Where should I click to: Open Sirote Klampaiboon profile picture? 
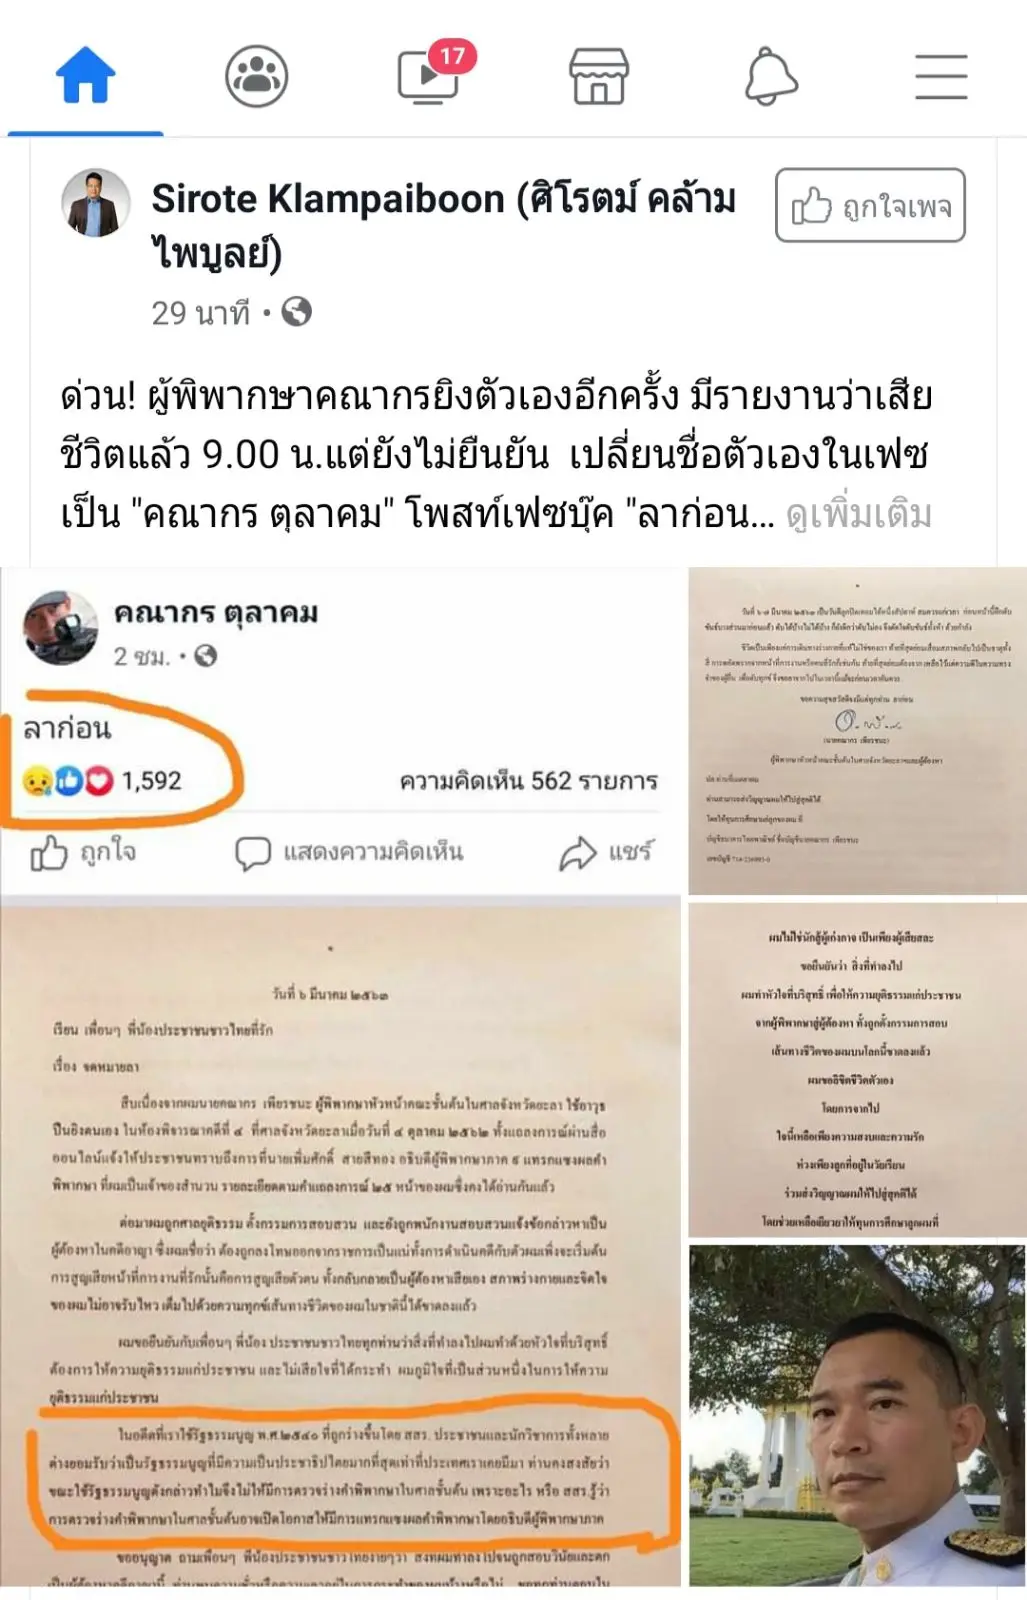point(96,203)
